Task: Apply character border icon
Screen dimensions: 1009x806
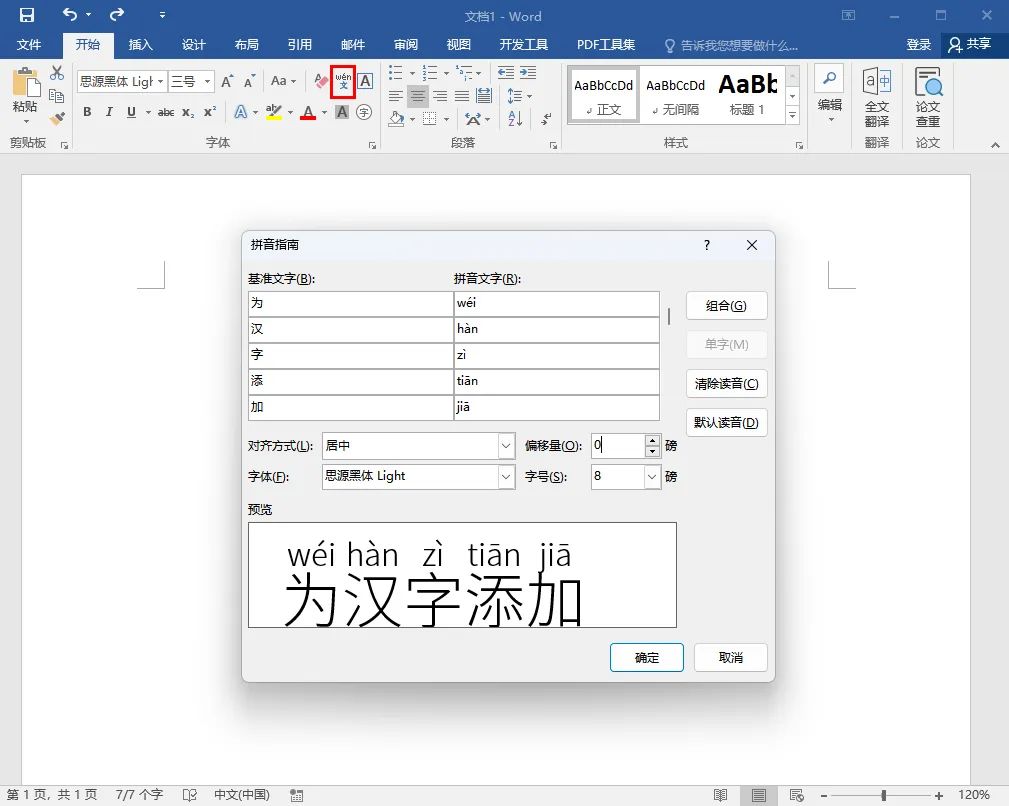Action: tap(365, 81)
